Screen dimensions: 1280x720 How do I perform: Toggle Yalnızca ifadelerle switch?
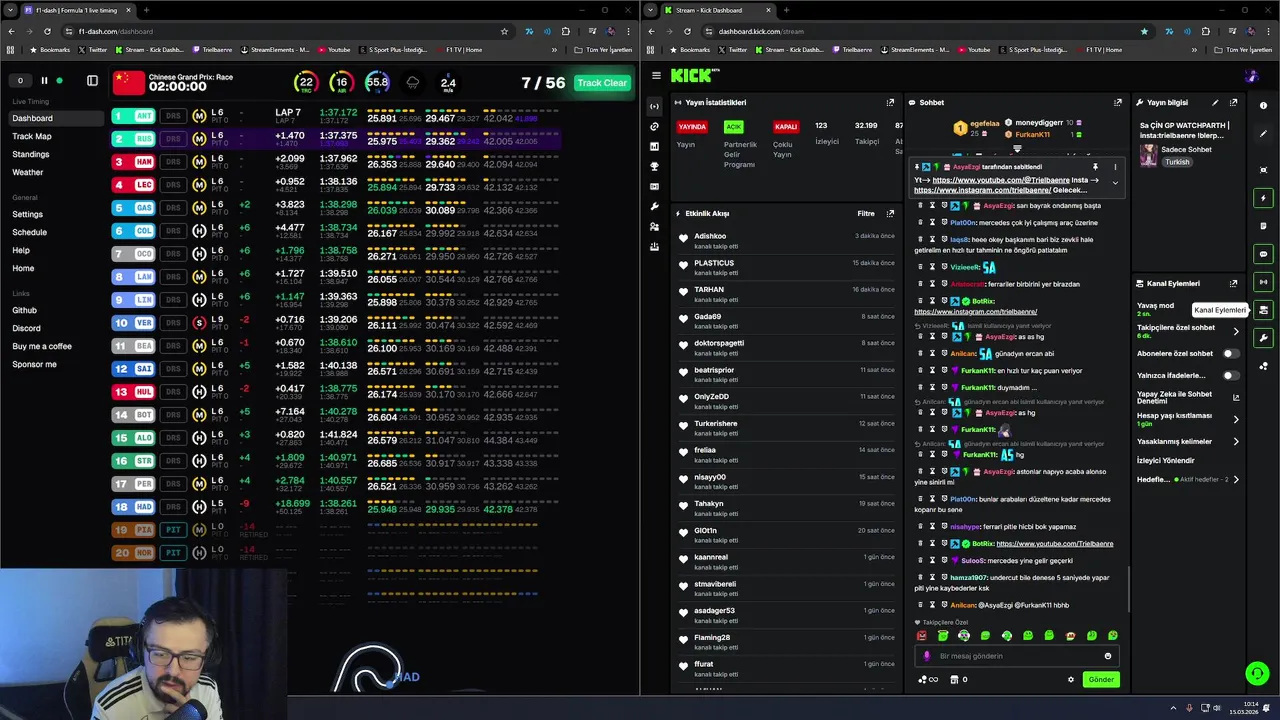tap(1229, 375)
